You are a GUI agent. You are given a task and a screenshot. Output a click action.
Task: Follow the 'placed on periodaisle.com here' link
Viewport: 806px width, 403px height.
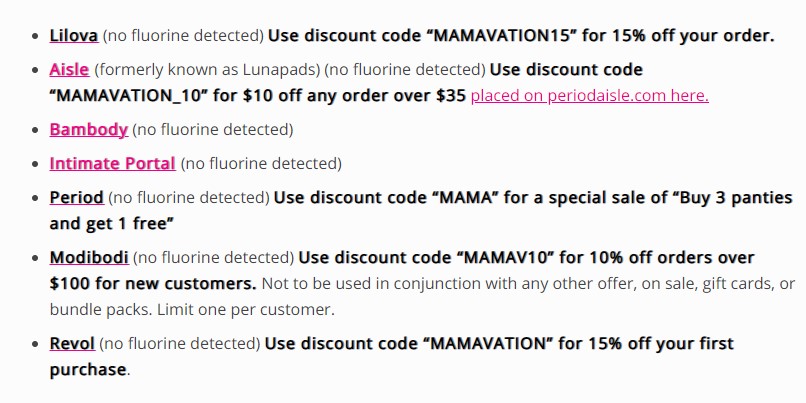(x=590, y=96)
